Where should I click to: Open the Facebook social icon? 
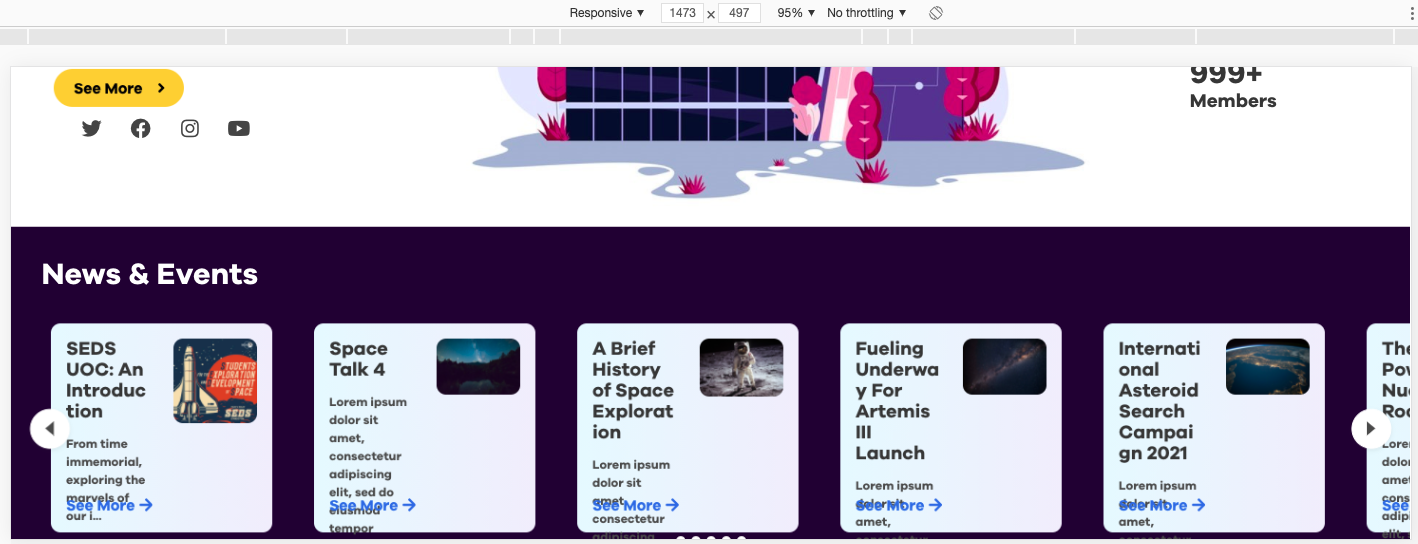pyautogui.click(x=140, y=128)
